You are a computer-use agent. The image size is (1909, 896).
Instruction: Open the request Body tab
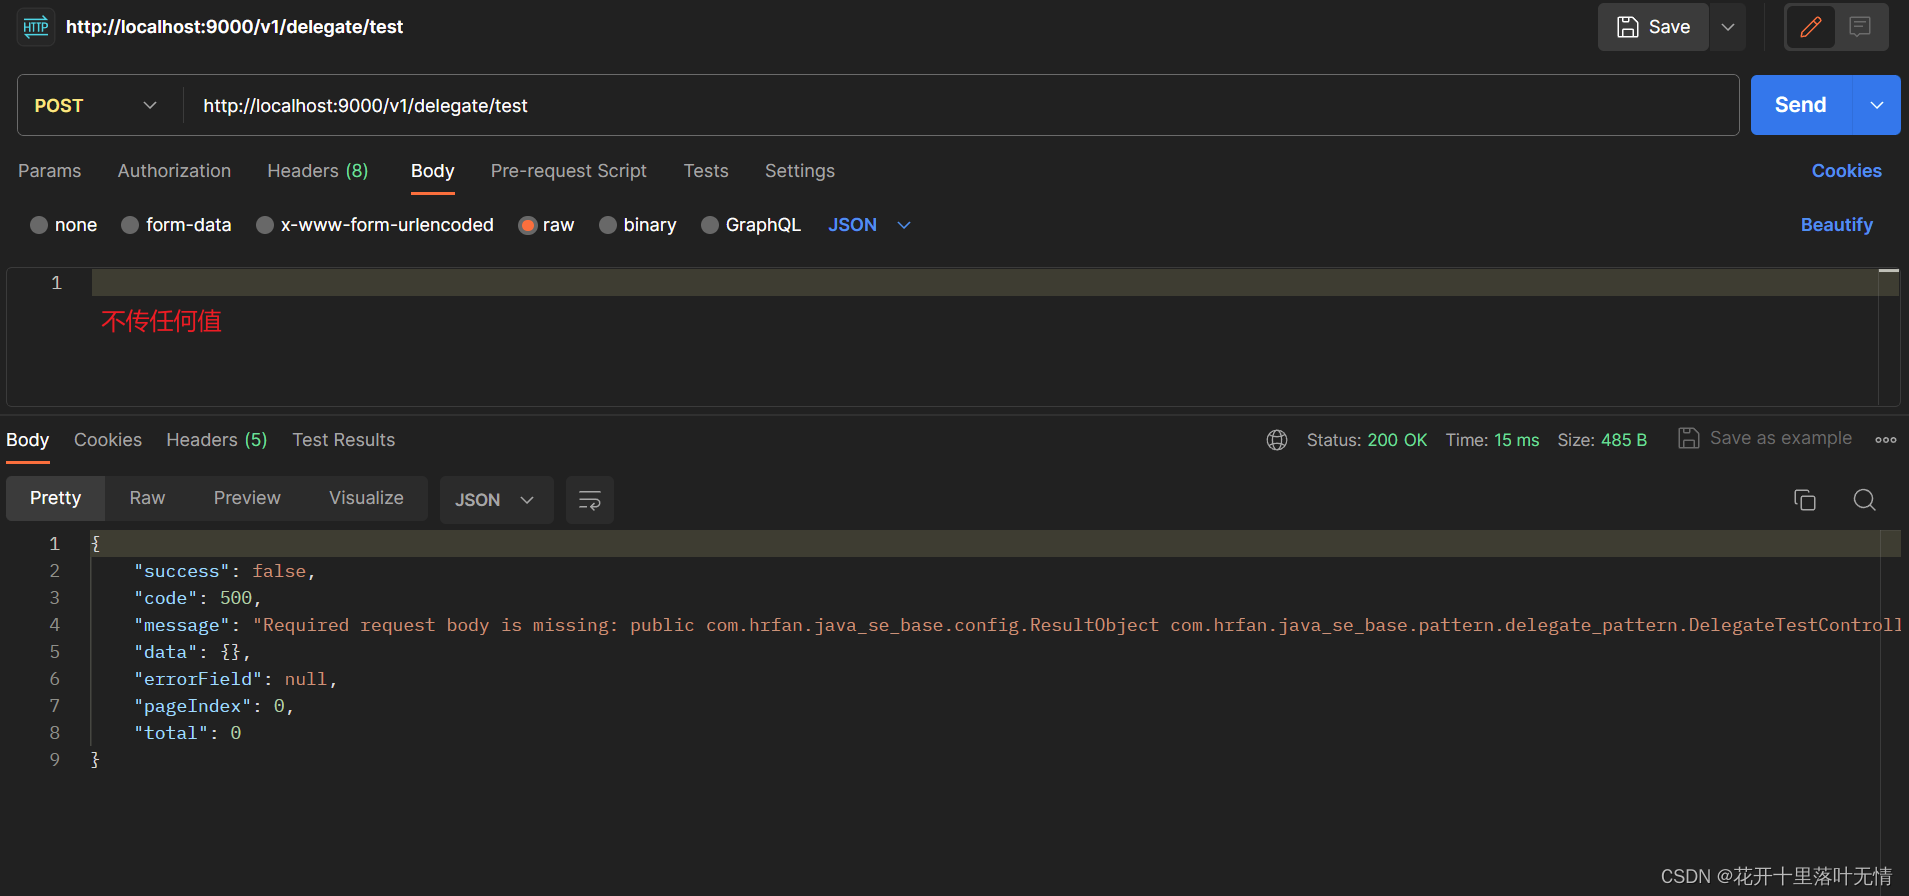point(433,171)
